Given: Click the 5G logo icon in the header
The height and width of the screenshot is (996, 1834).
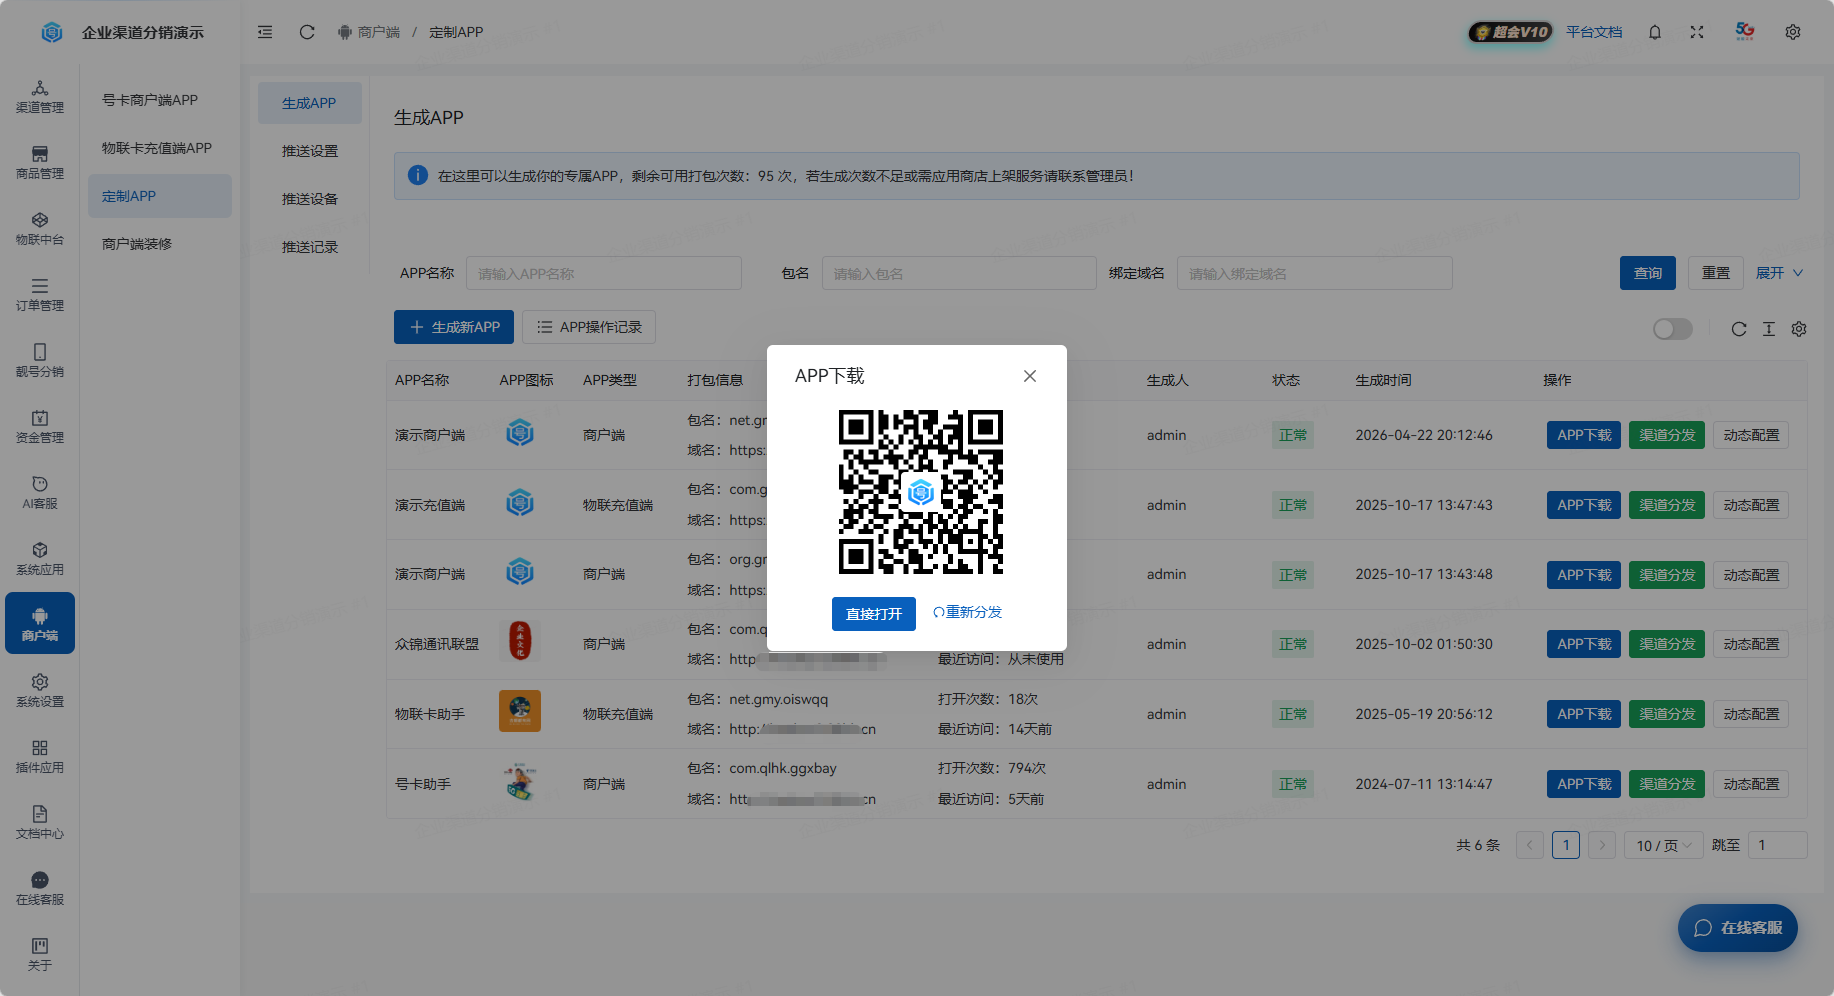Looking at the screenshot, I should point(1745,32).
